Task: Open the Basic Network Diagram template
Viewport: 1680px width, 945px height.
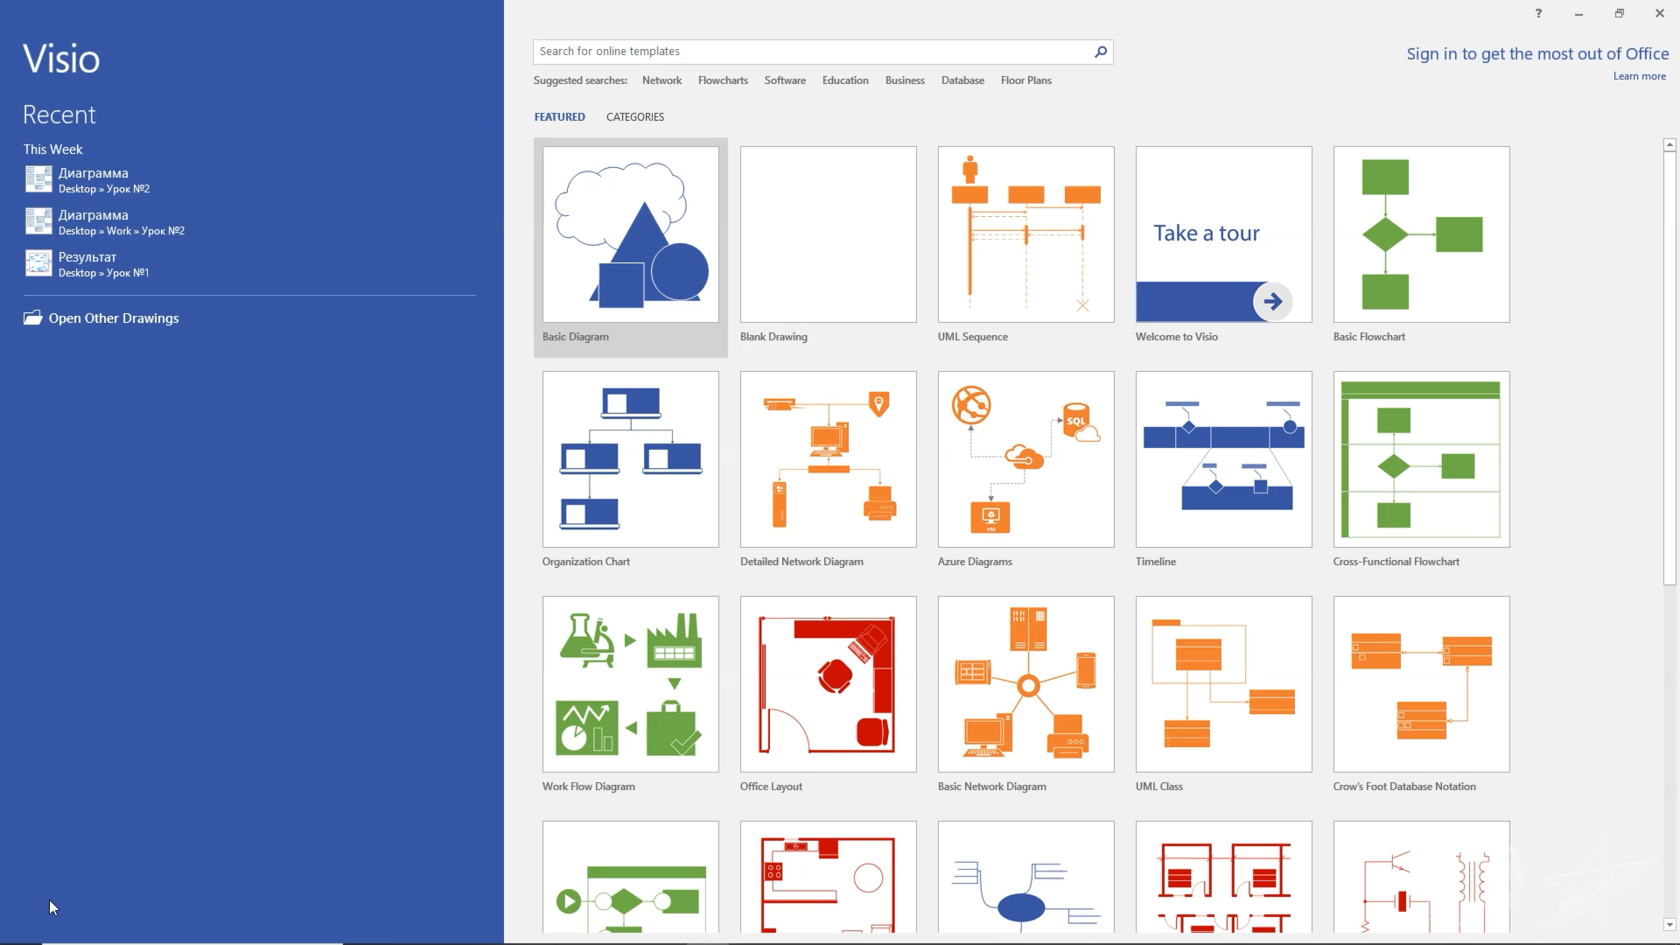Action: pyautogui.click(x=1026, y=684)
